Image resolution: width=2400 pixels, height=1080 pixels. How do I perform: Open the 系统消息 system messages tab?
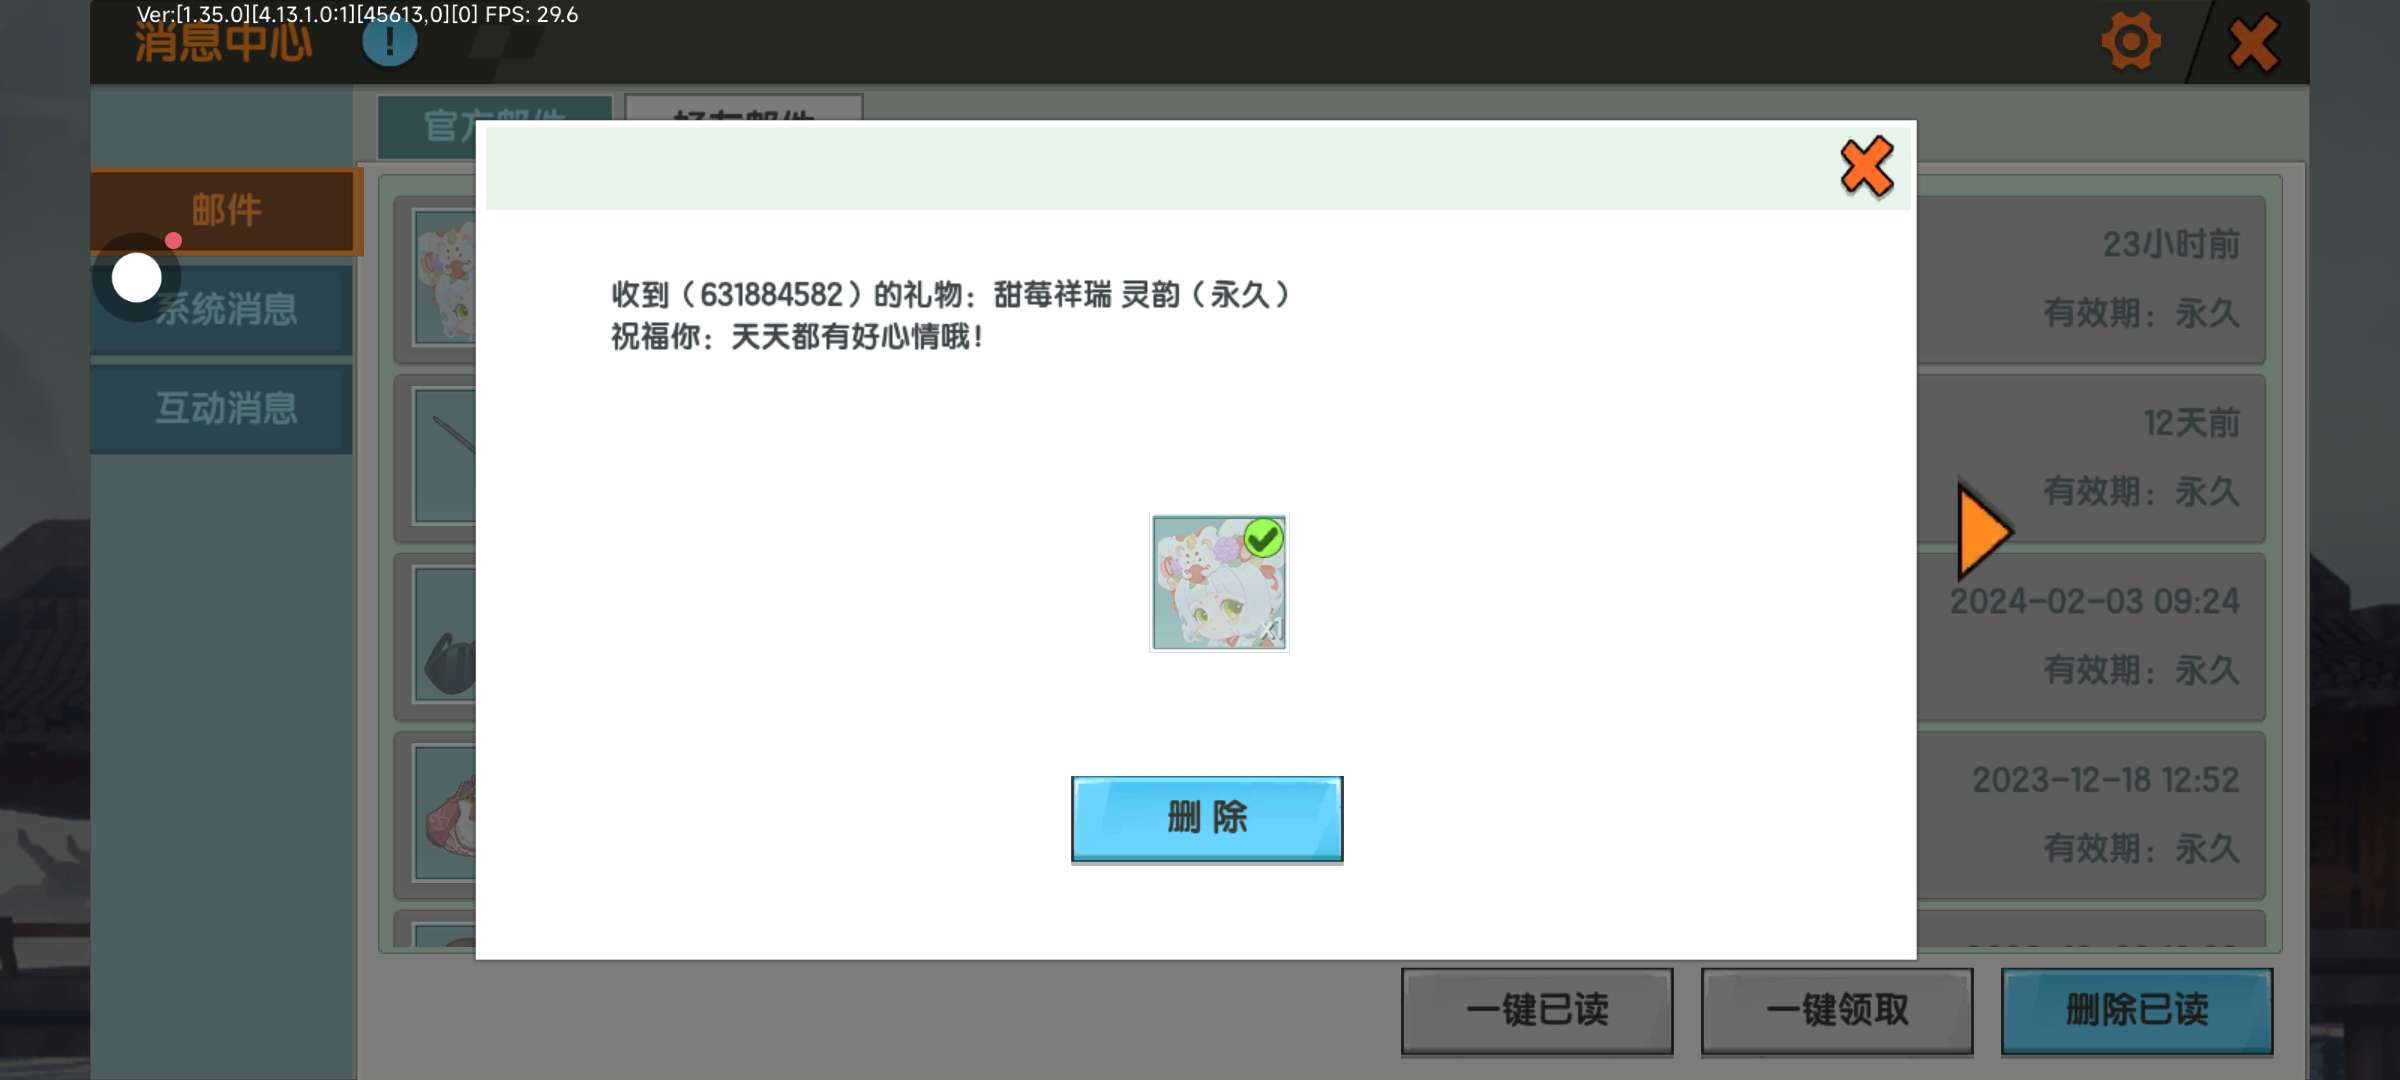tap(226, 310)
